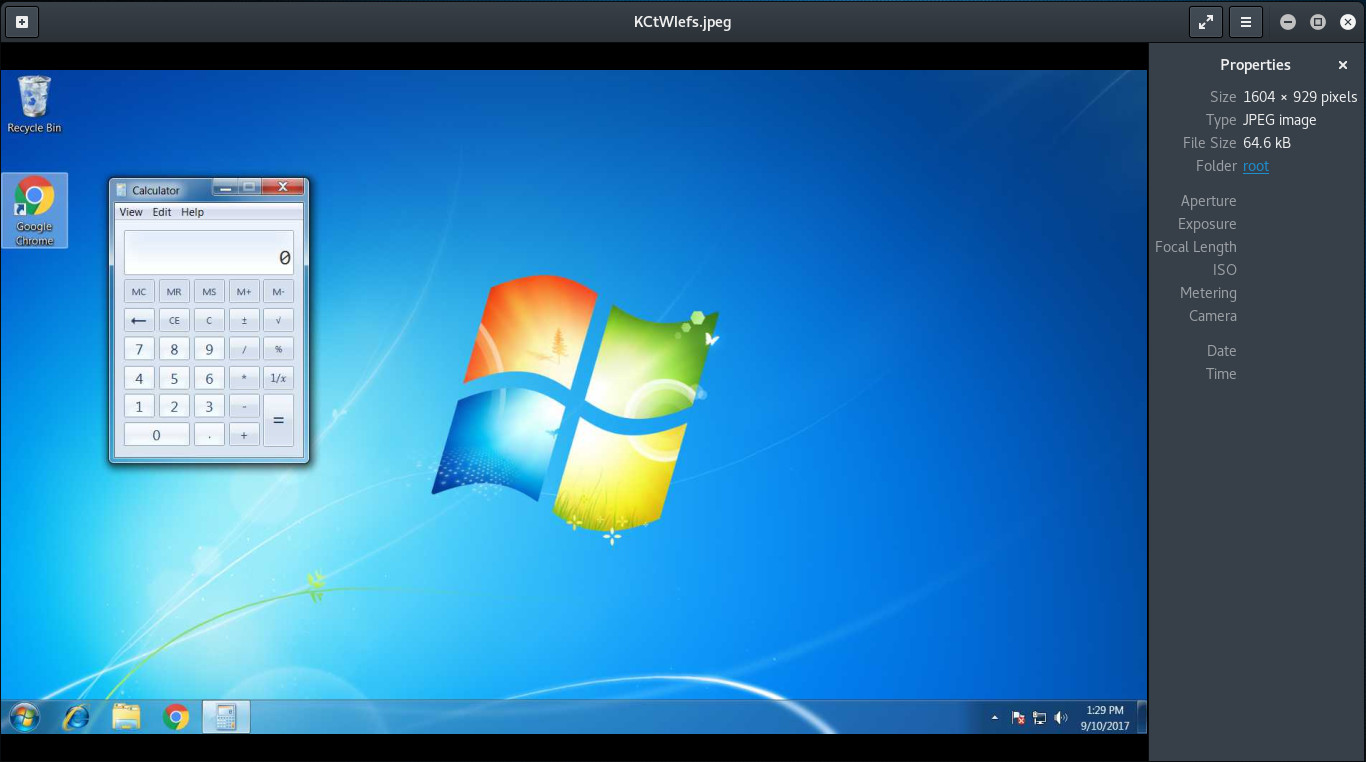Click the digit 1 key
Image resolution: width=1366 pixels, height=762 pixels.
pyautogui.click(x=139, y=406)
